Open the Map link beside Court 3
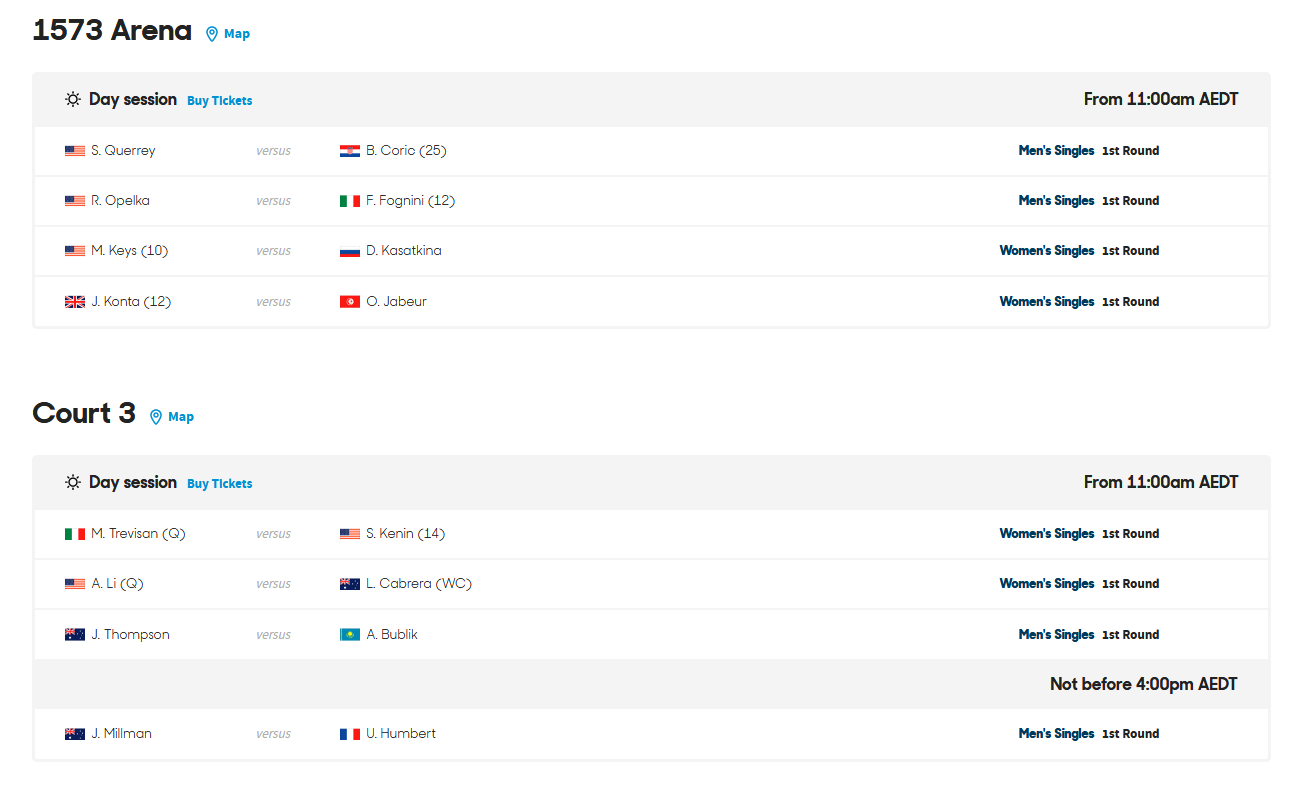This screenshot has width=1290, height=787. point(181,417)
